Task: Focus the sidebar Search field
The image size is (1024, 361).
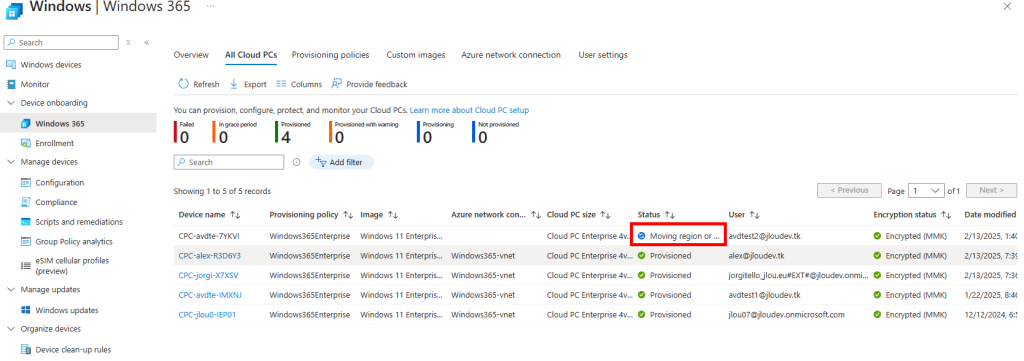Action: [x=61, y=42]
